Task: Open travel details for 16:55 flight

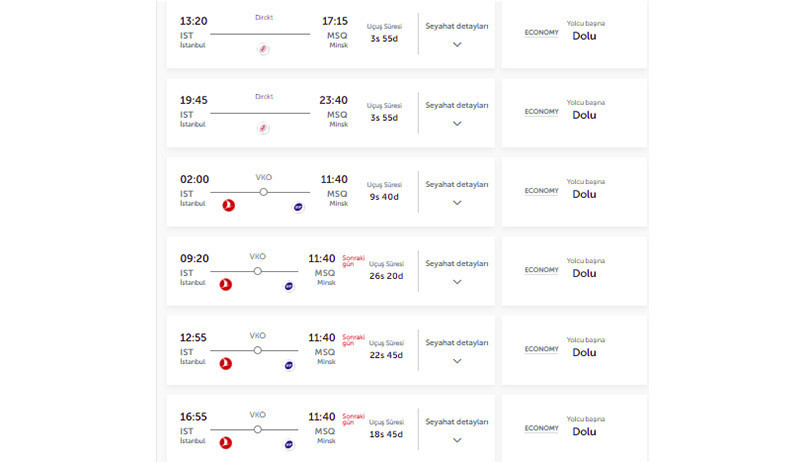Action: [457, 430]
